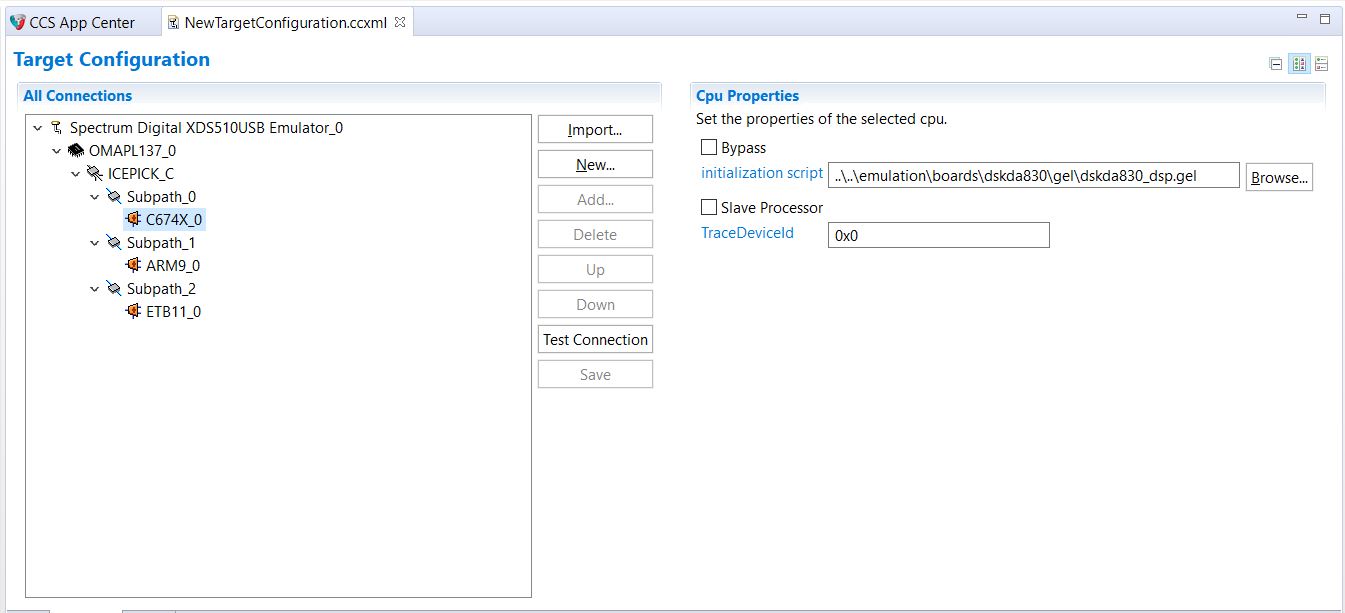1345x613 pixels.
Task: Collapse the Spectrum Digital XDS510USB Emulator_0 node
Action: coord(37,128)
